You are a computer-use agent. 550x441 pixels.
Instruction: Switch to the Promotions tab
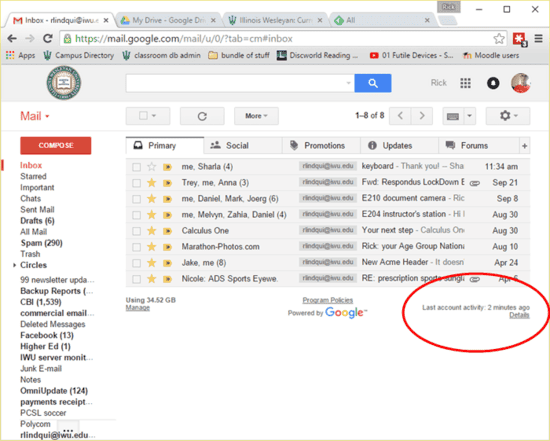point(321,146)
